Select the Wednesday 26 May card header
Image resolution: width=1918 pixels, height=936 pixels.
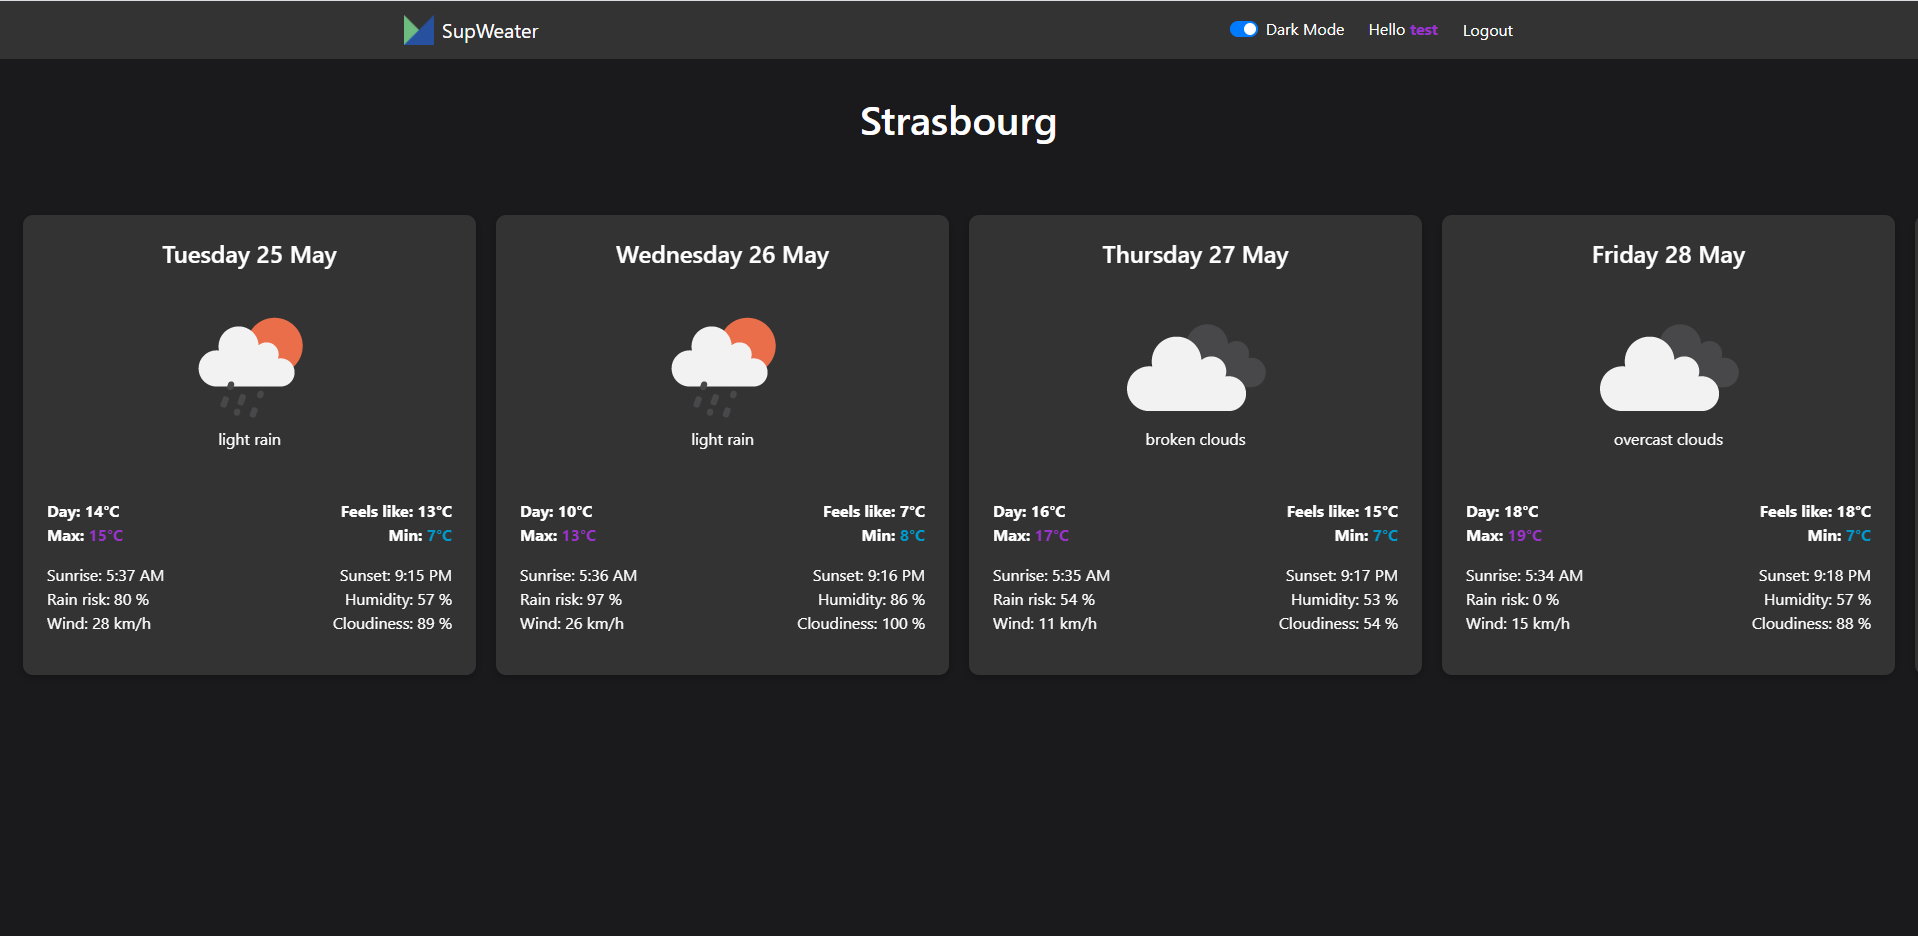(721, 255)
